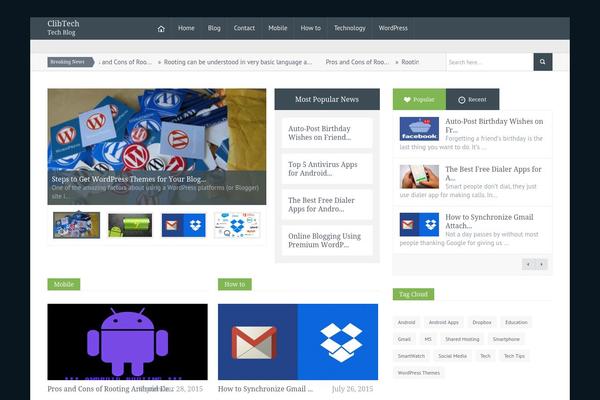The width and height of the screenshot is (600, 400).
Task: Click the search magnifier button
Action: pos(543,62)
